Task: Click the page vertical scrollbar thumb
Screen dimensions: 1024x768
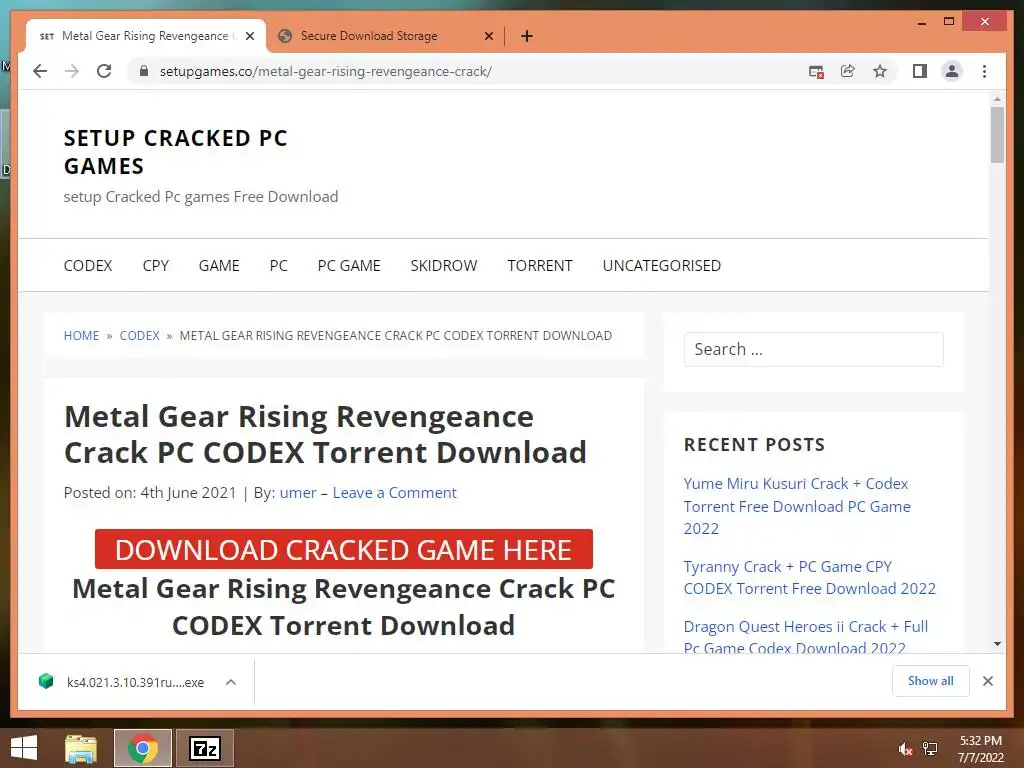Action: coord(997,135)
